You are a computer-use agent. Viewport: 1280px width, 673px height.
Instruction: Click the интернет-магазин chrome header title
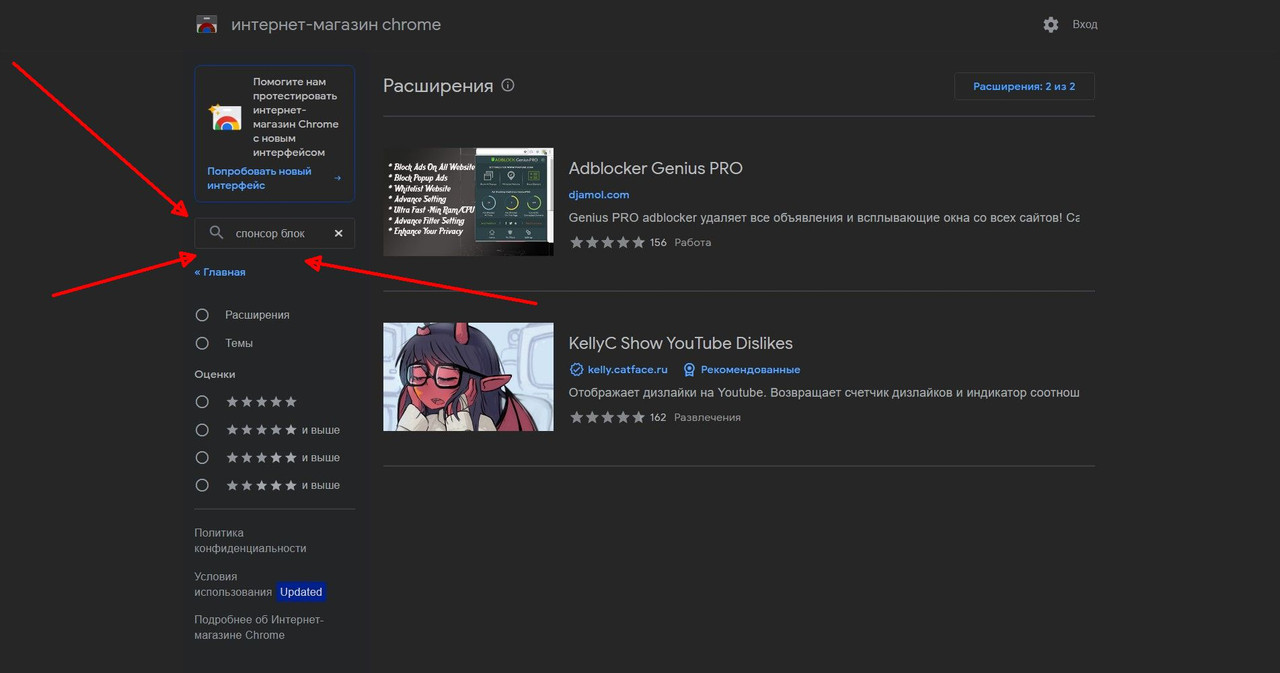pyautogui.click(x=336, y=25)
